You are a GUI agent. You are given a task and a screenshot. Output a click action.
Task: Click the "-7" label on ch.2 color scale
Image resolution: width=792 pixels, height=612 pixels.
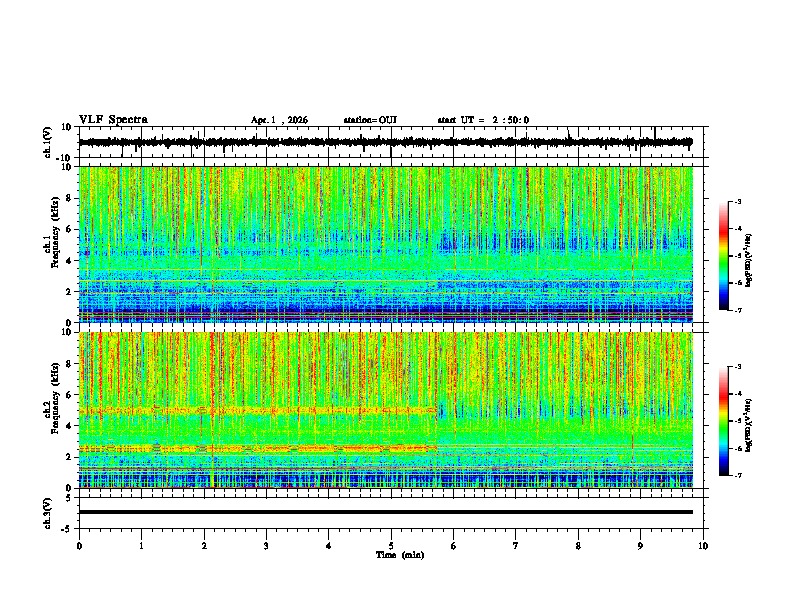pyautogui.click(x=737, y=475)
